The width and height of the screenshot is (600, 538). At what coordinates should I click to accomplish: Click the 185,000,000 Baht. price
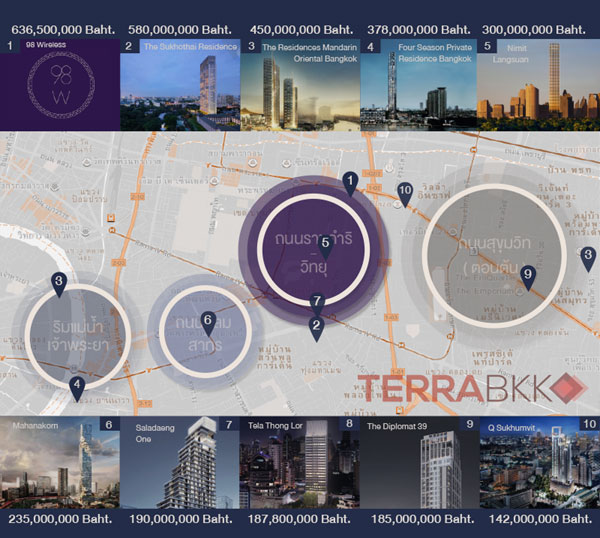tap(423, 519)
